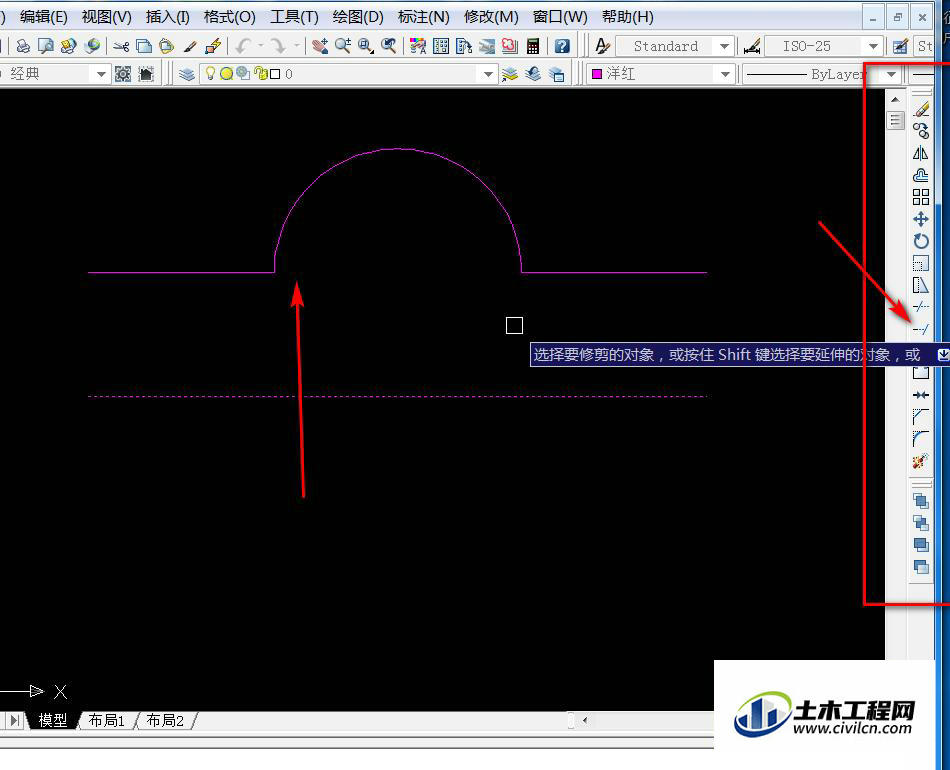The image size is (950, 770).
Task: Open the 视图(V) menu
Action: [107, 17]
